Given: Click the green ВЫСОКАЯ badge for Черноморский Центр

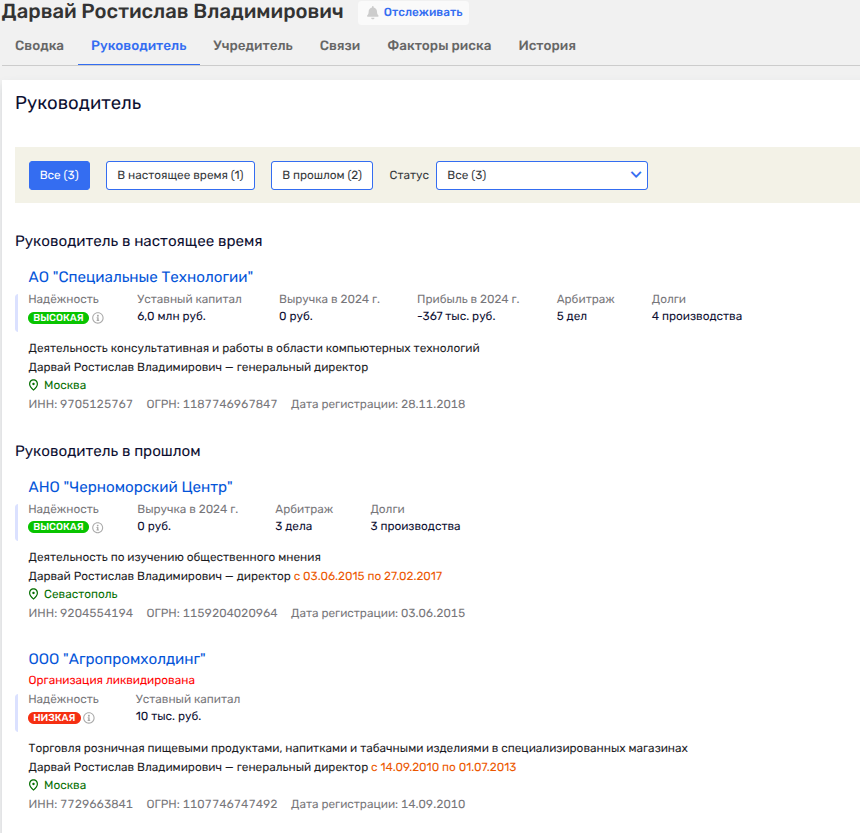Looking at the screenshot, I should [59, 527].
